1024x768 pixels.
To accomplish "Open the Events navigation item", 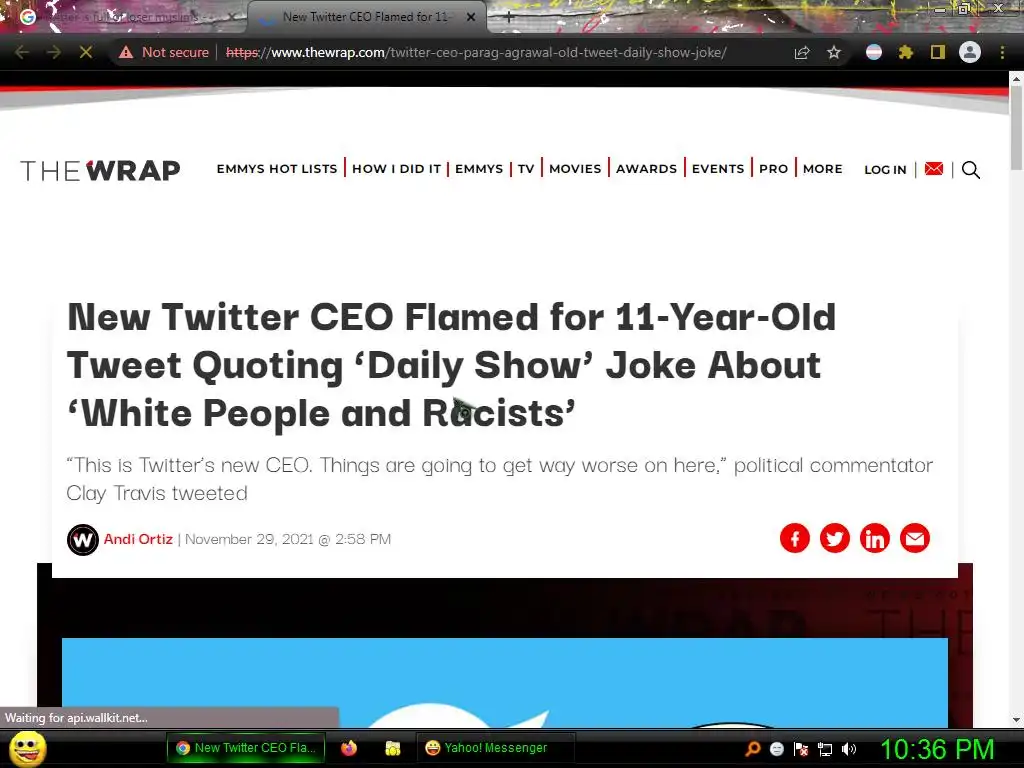I will [718, 168].
